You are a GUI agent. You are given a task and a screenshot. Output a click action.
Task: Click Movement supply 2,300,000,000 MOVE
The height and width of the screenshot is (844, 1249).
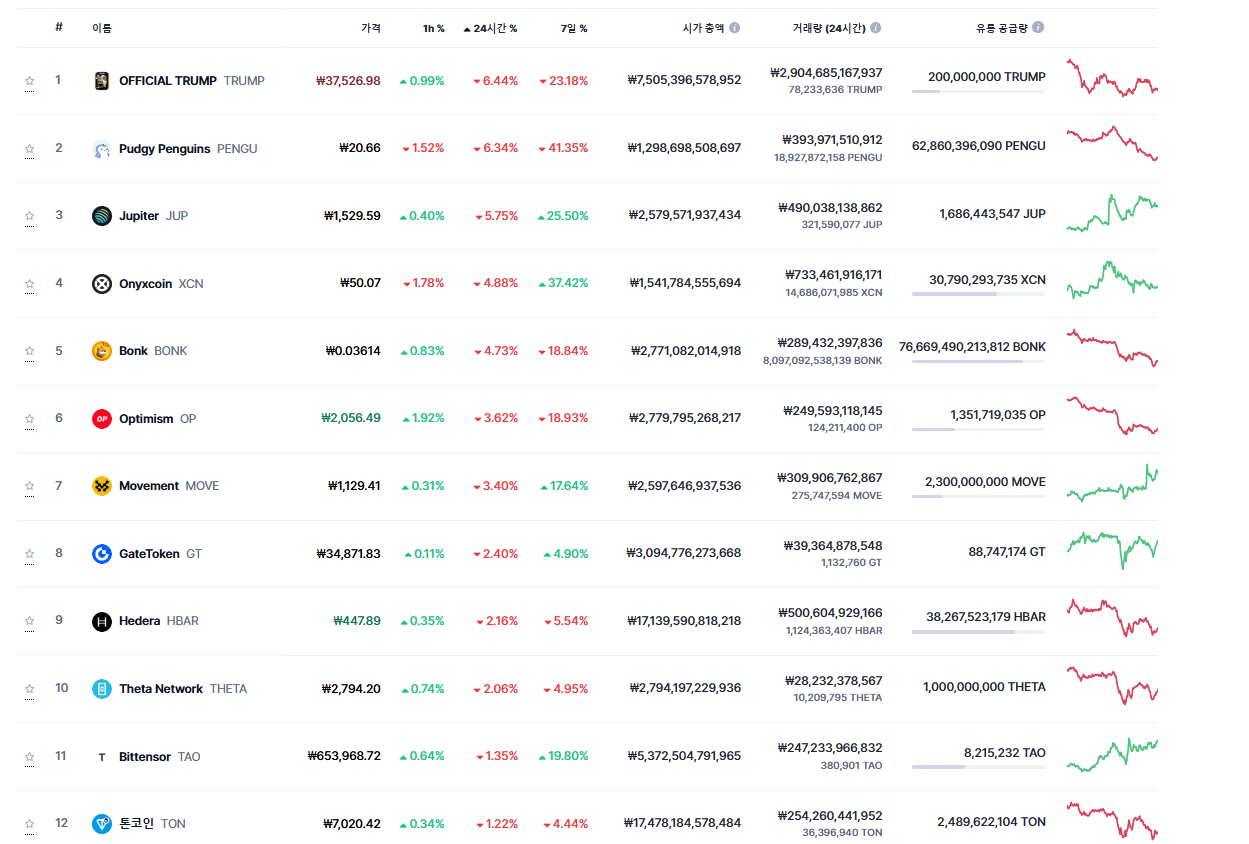[985, 482]
